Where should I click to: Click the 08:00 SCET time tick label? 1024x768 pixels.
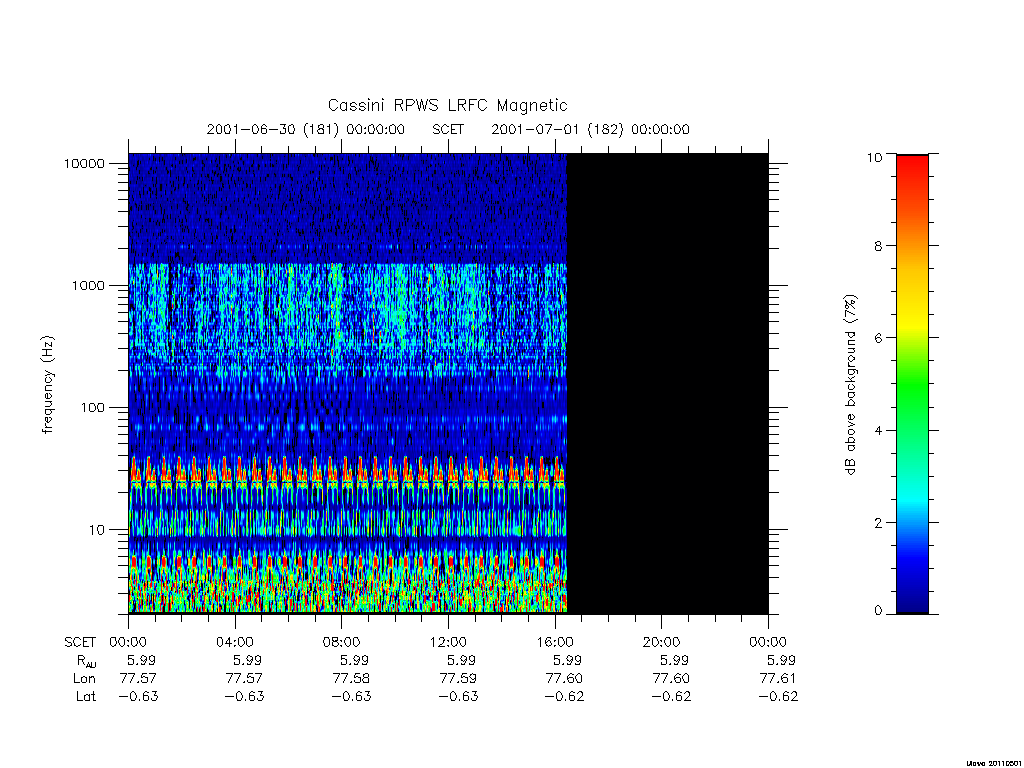coord(342,642)
